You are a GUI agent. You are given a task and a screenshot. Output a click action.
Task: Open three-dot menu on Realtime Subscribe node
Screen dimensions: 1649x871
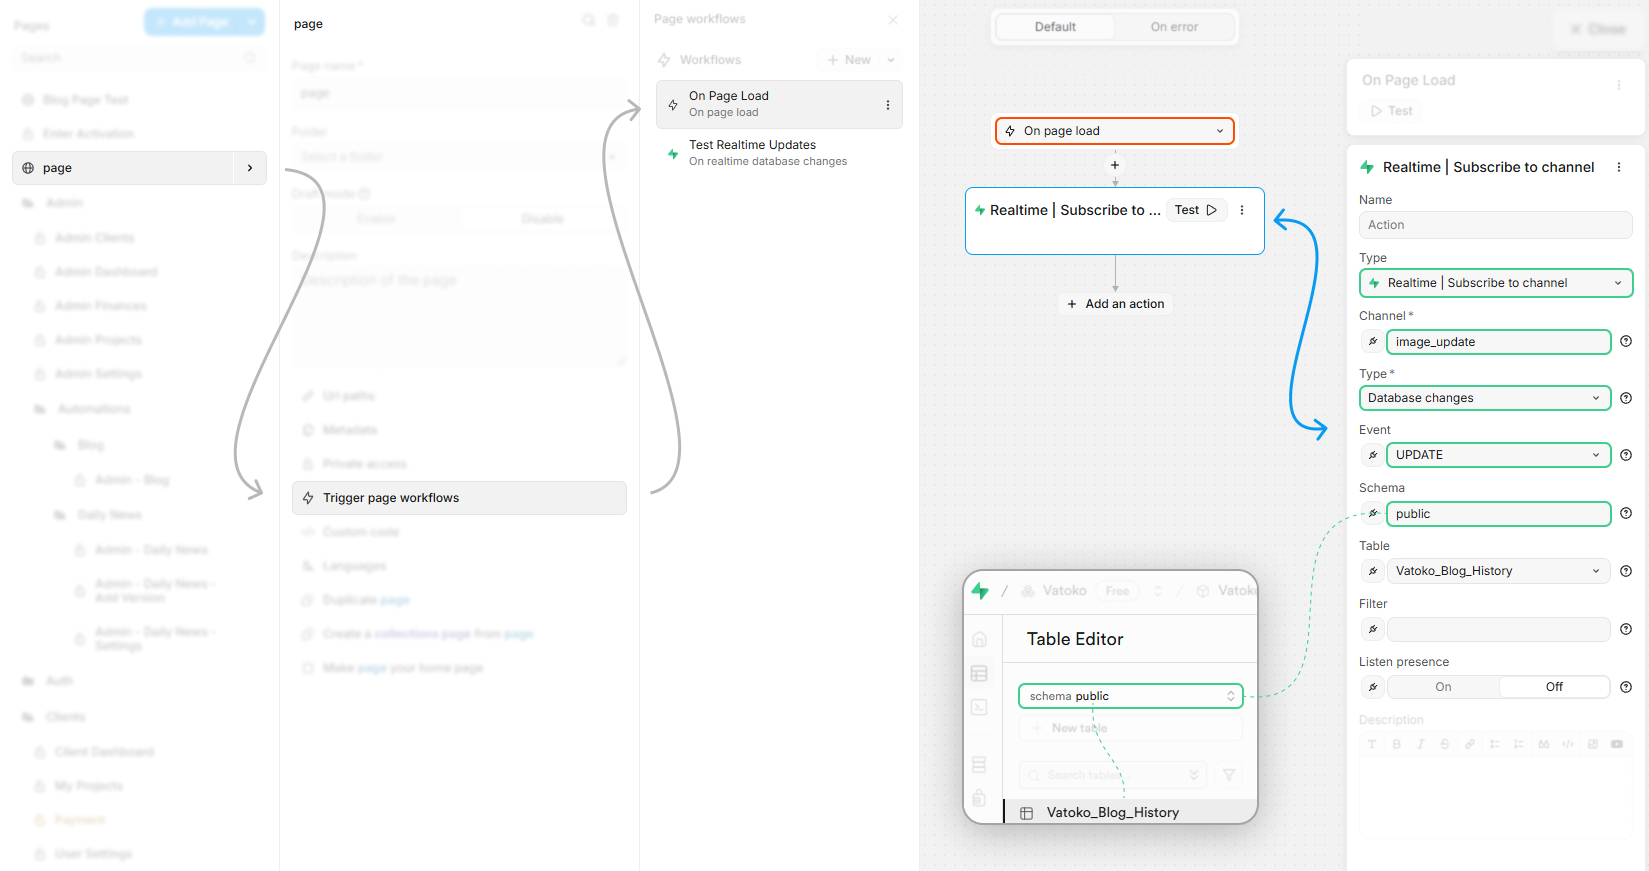click(x=1242, y=210)
